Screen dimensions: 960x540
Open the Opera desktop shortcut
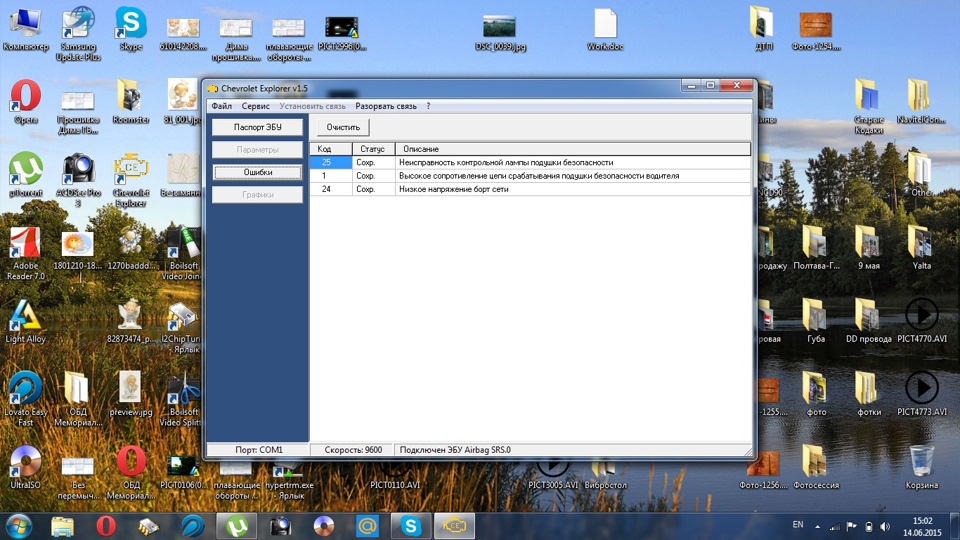pos(25,102)
